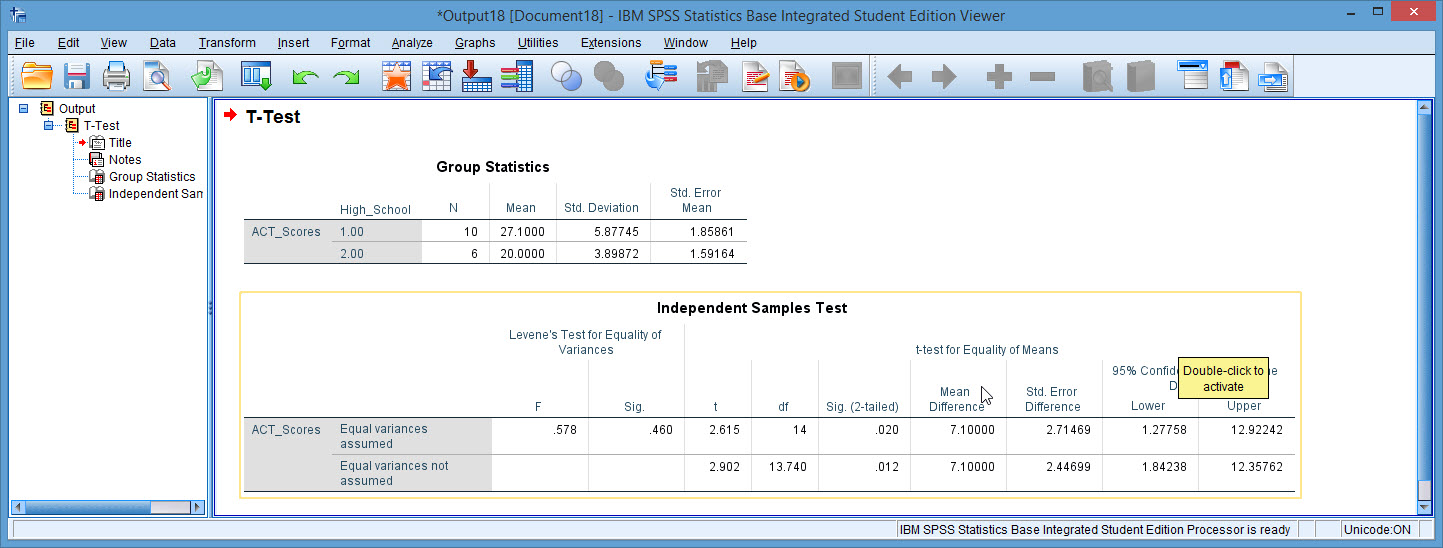
Task: Open the Transform menu
Action: click(227, 43)
